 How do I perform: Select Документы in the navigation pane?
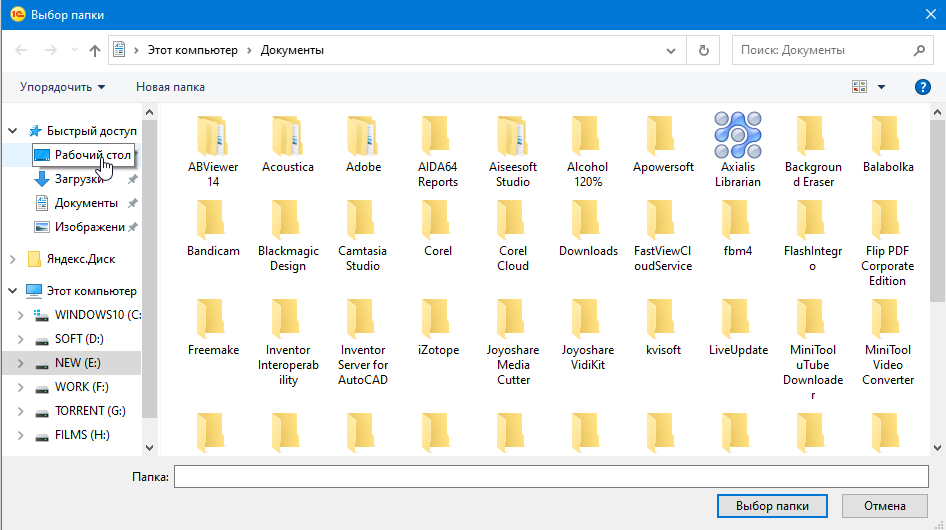(x=86, y=203)
